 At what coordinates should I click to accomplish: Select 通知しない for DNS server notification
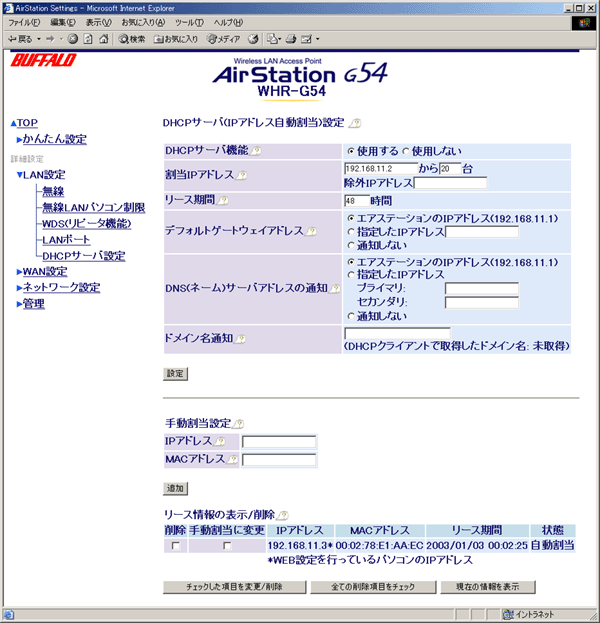tap(350, 316)
